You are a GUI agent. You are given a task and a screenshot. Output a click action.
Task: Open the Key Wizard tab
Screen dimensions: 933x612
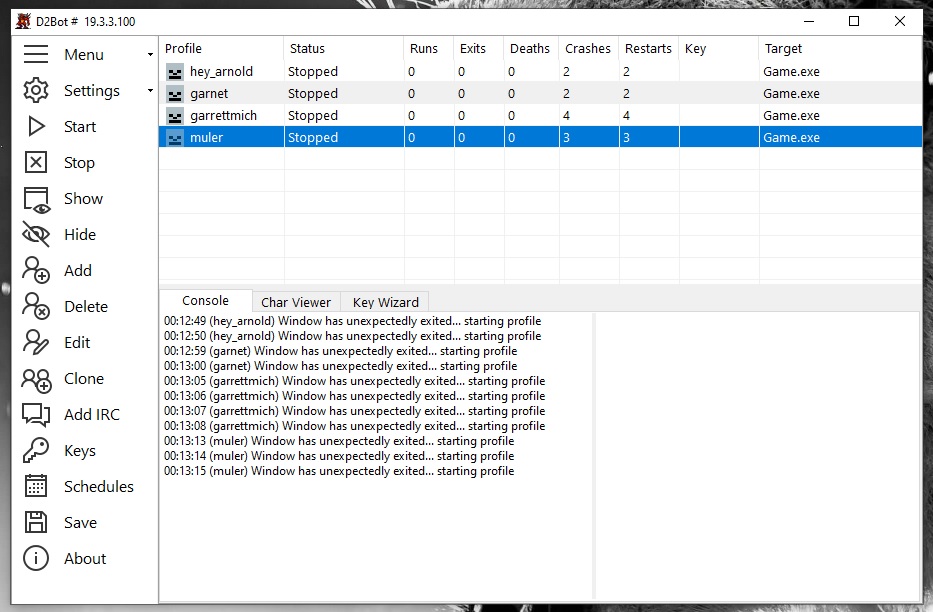point(384,302)
